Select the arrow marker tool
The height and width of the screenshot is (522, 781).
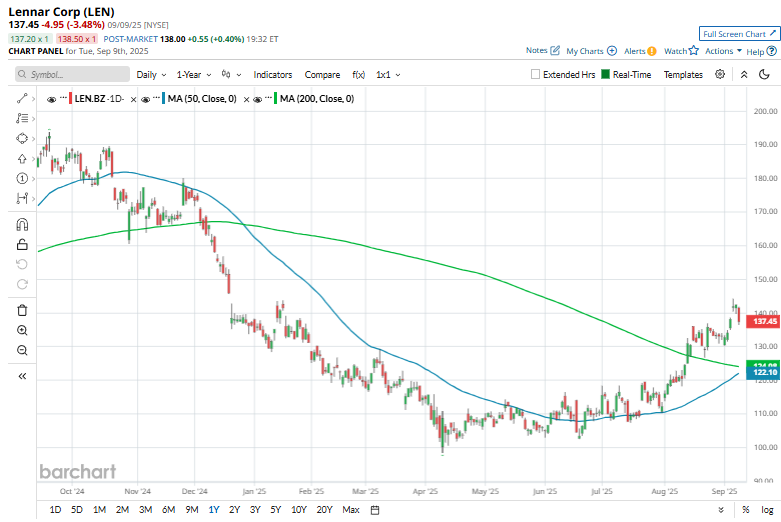[22, 159]
